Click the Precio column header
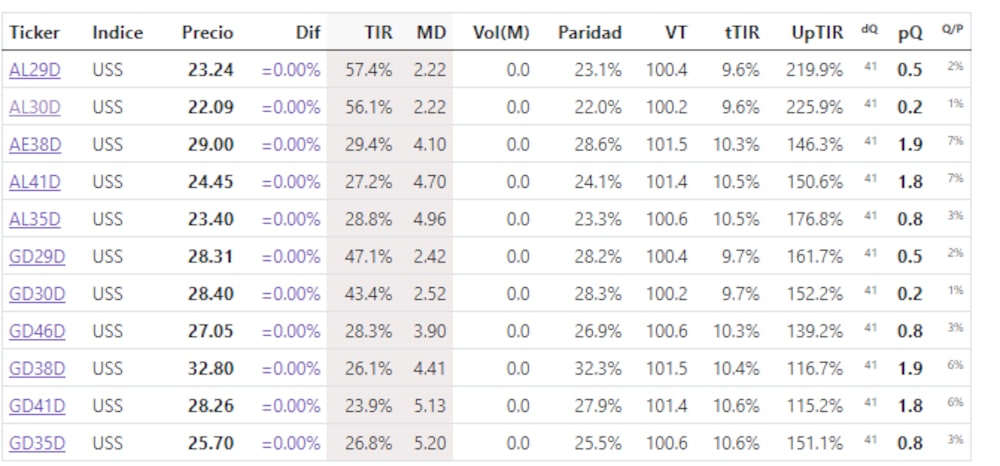This screenshot has width=1000, height=466. tap(207, 33)
